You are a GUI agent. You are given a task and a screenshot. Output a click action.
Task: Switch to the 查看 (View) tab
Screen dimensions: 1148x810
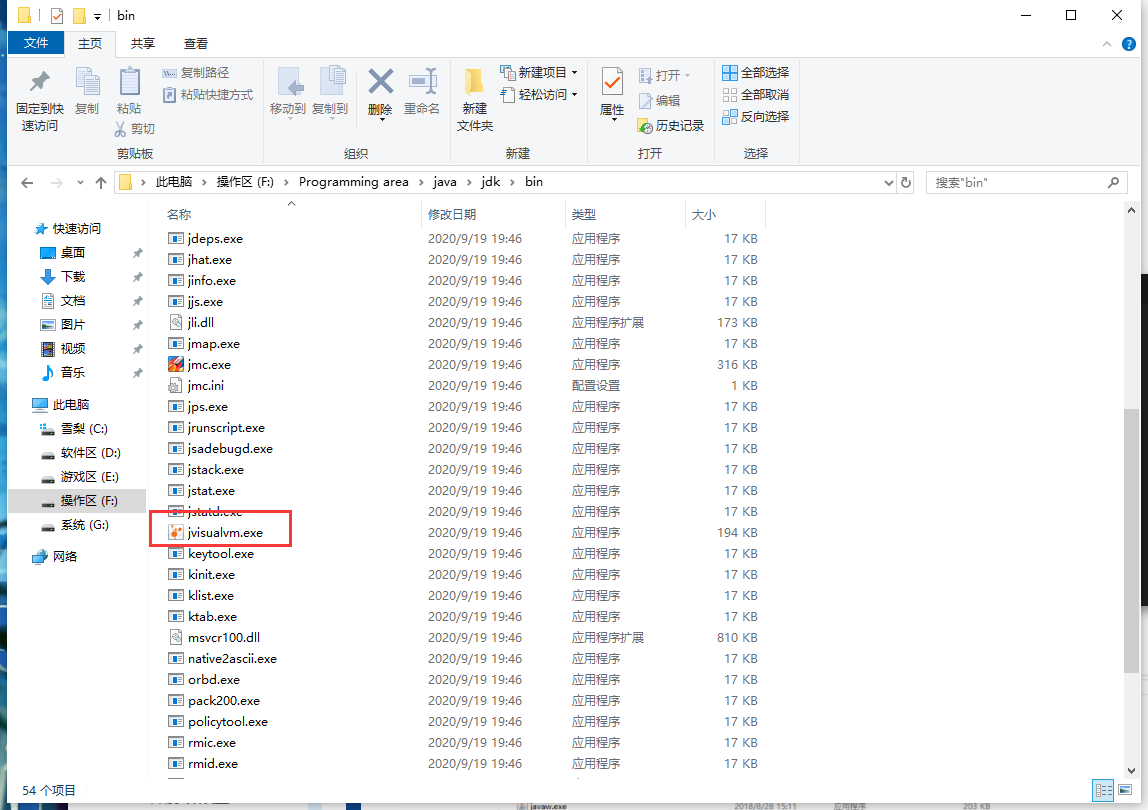[x=195, y=44]
